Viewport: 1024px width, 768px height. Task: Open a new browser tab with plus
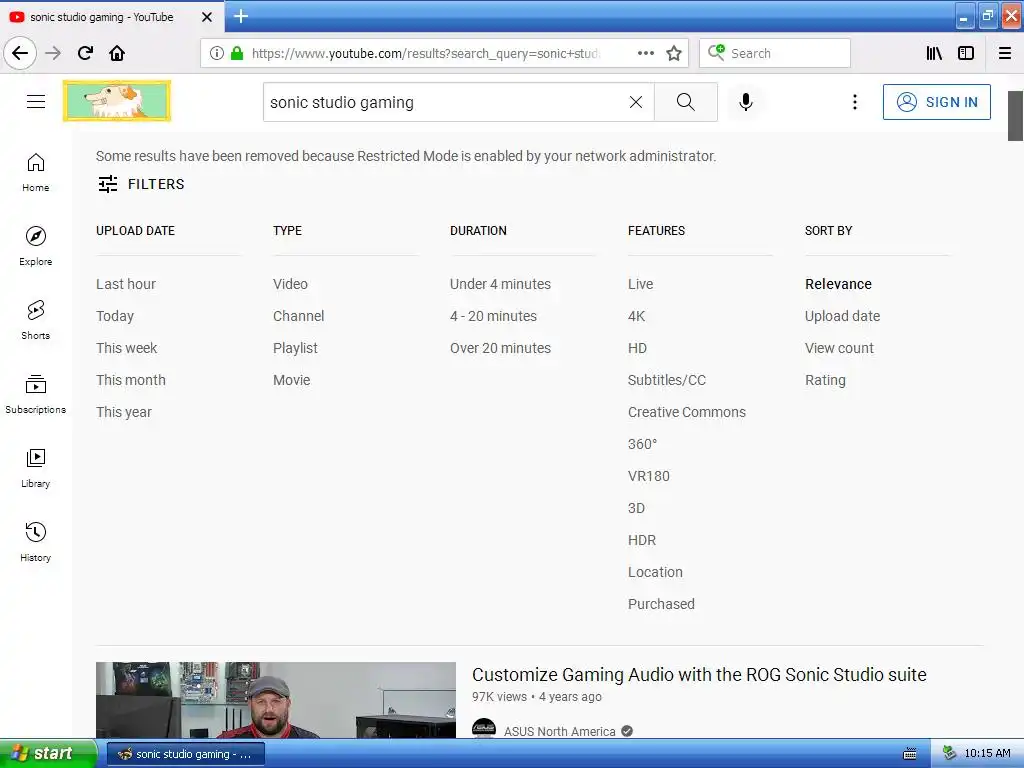tap(241, 16)
